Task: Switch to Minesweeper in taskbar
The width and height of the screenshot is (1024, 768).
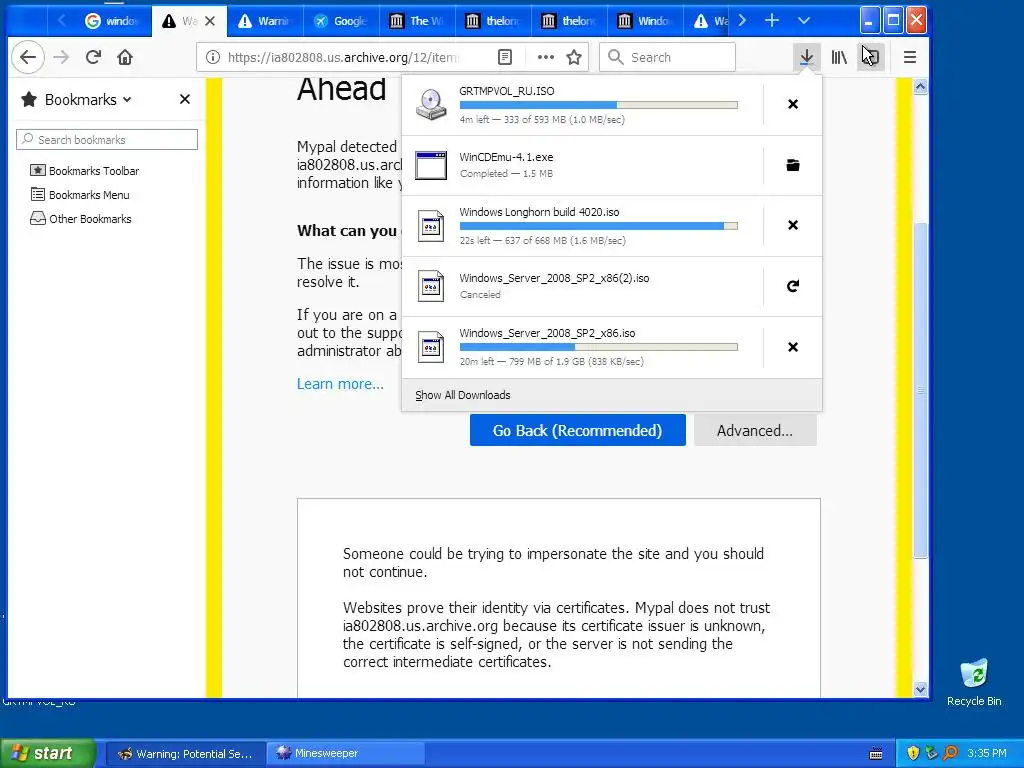Action: click(345, 754)
